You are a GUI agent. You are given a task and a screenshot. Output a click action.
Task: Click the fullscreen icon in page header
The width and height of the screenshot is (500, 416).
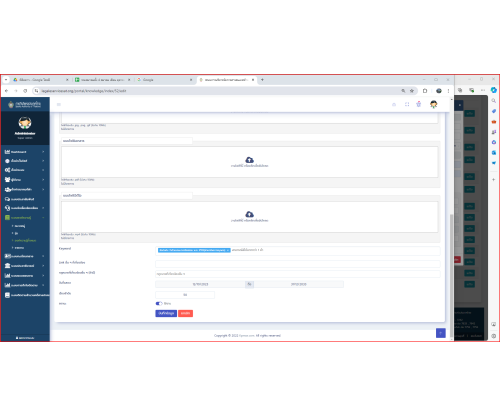click(407, 104)
